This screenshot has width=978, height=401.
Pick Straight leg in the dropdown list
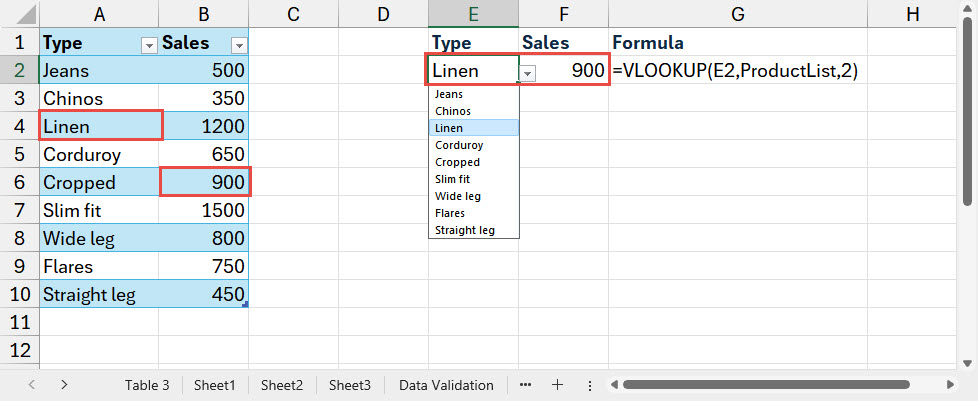pos(464,230)
